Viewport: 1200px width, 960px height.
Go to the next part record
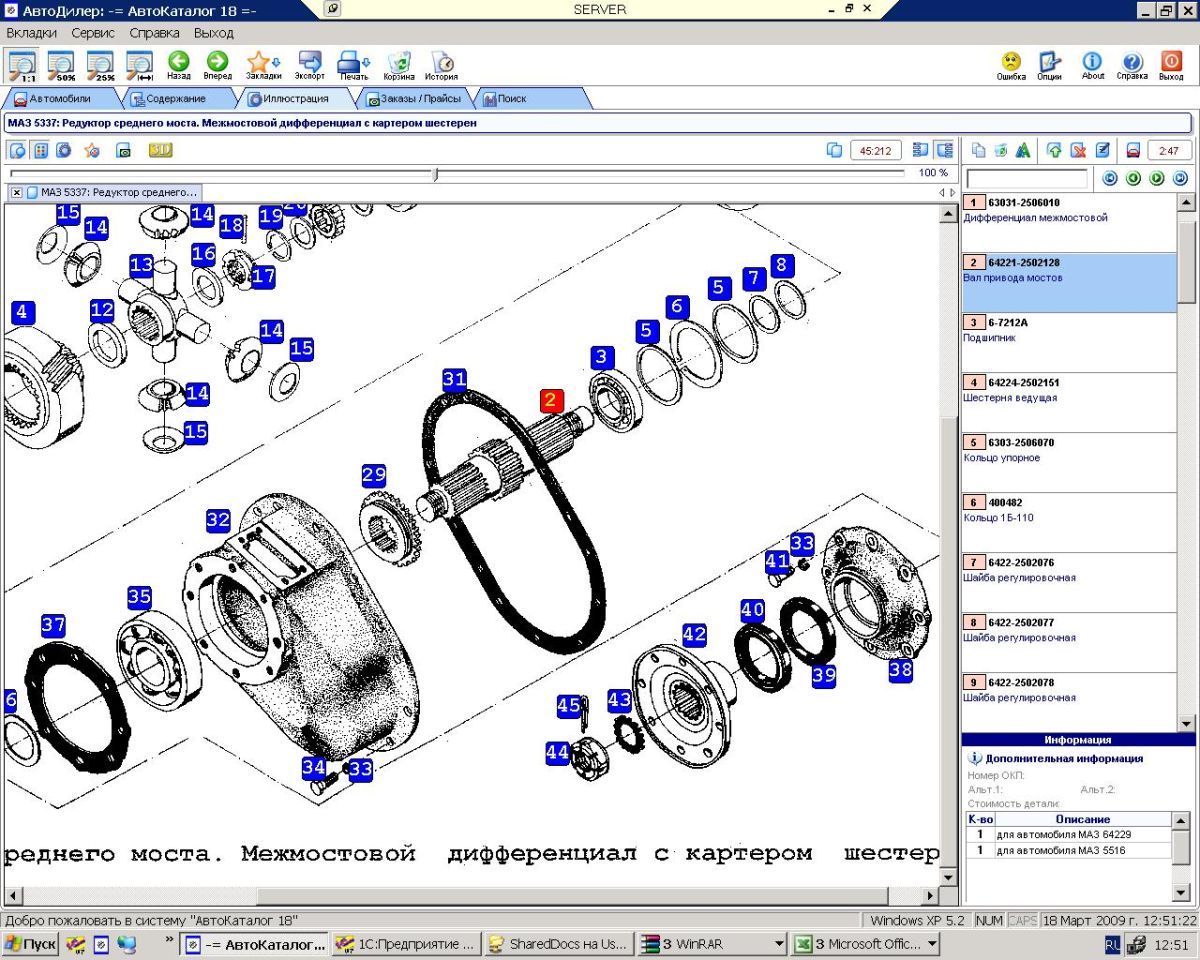point(1157,178)
